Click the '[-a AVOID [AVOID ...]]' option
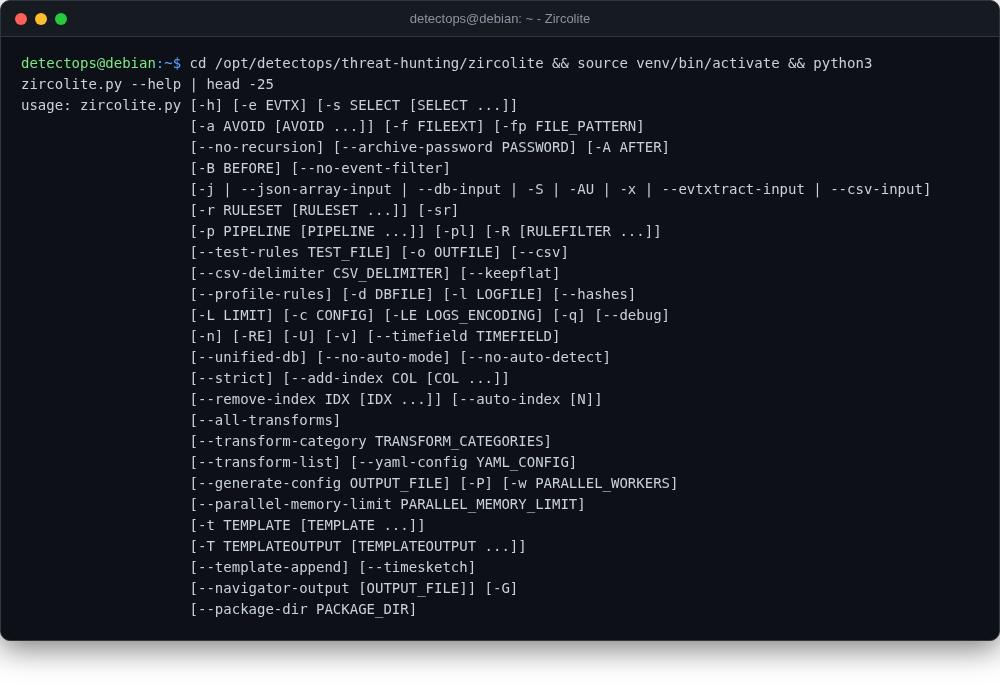 [x=282, y=126]
